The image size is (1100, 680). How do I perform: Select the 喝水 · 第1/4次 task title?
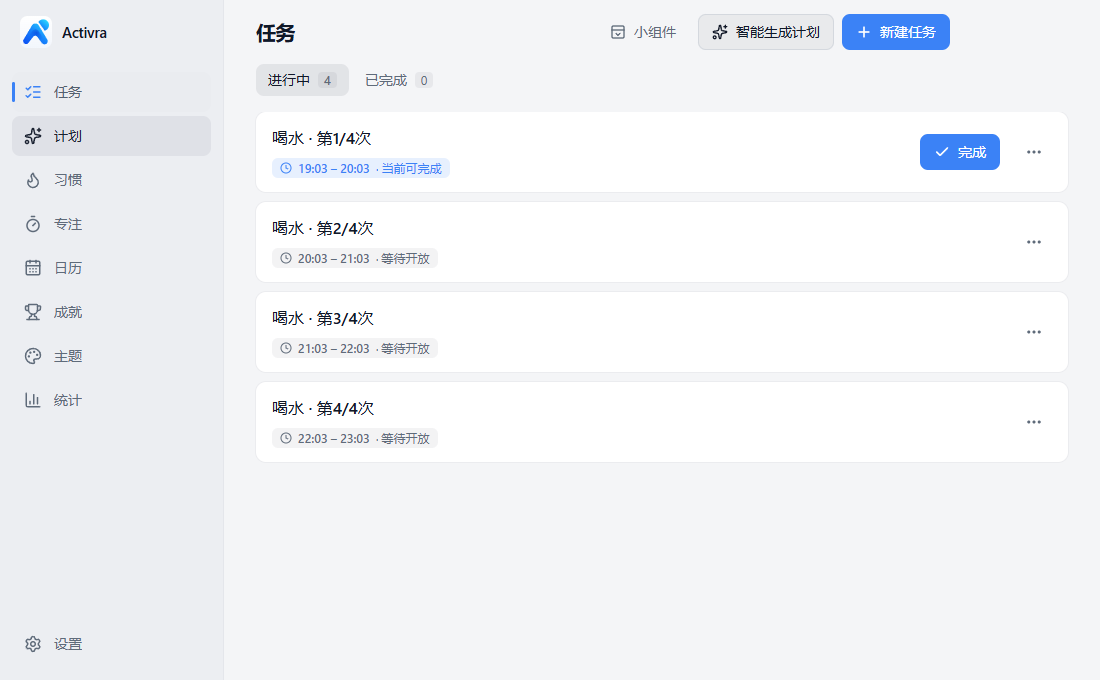[x=322, y=138]
